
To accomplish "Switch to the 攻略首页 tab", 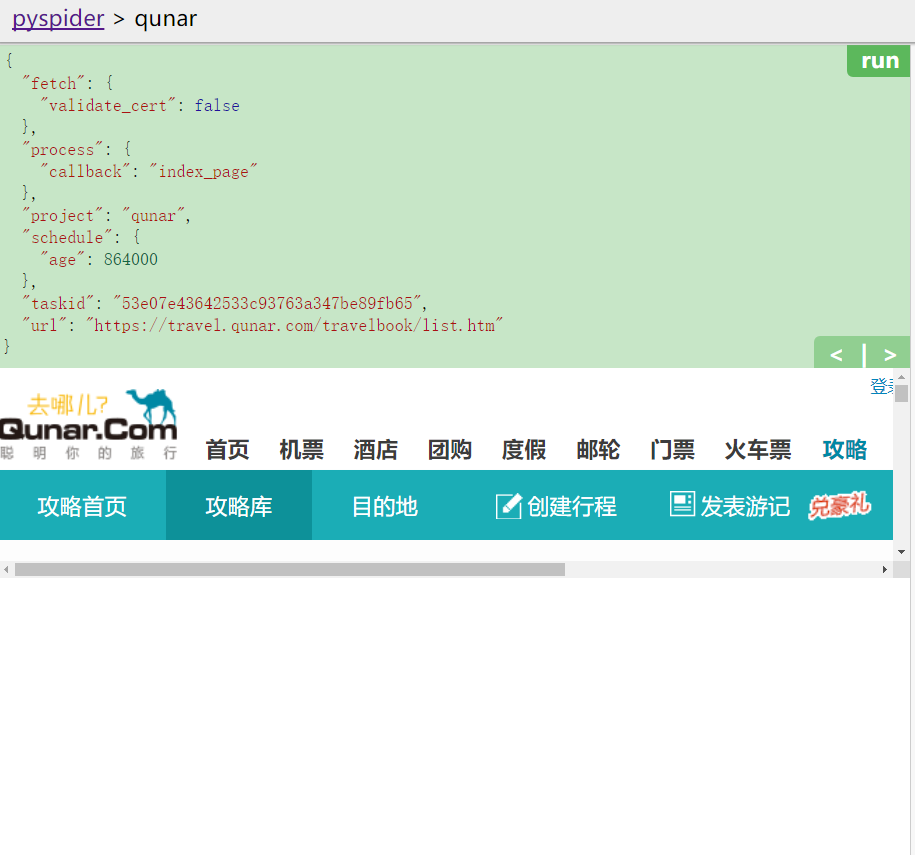I will pos(82,505).
